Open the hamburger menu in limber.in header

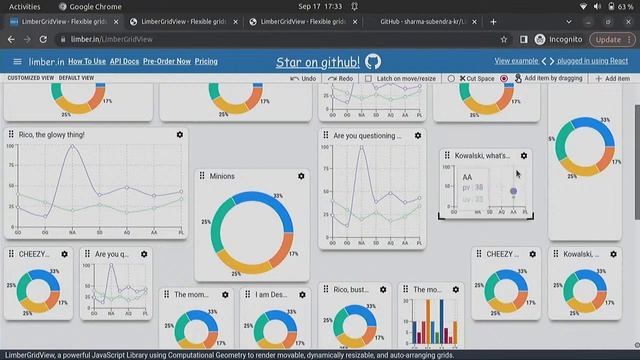tap(17, 61)
